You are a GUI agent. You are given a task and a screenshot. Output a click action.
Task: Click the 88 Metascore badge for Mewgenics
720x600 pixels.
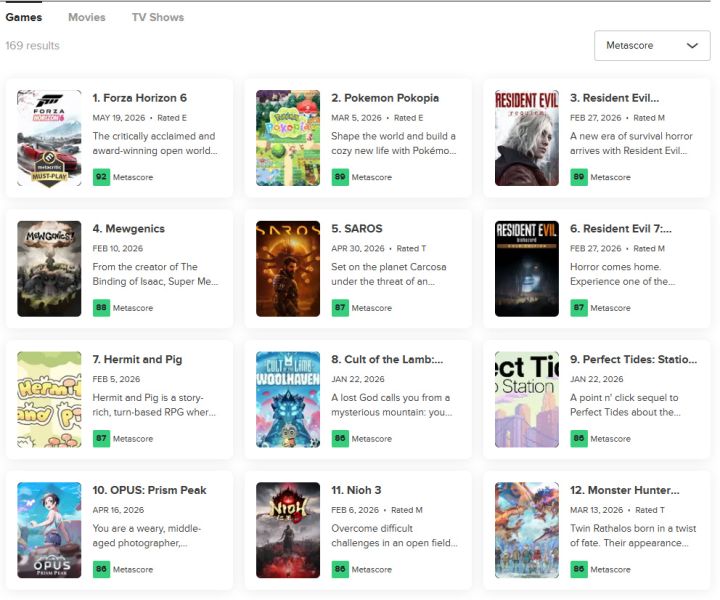[101, 308]
